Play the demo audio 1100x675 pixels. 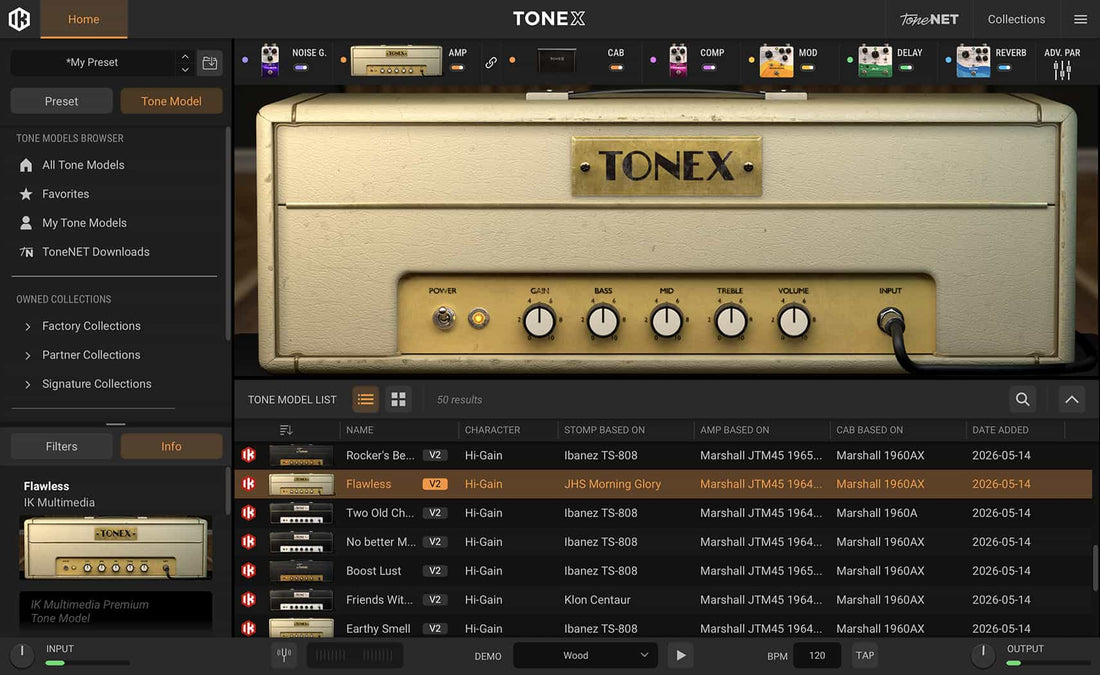(680, 655)
